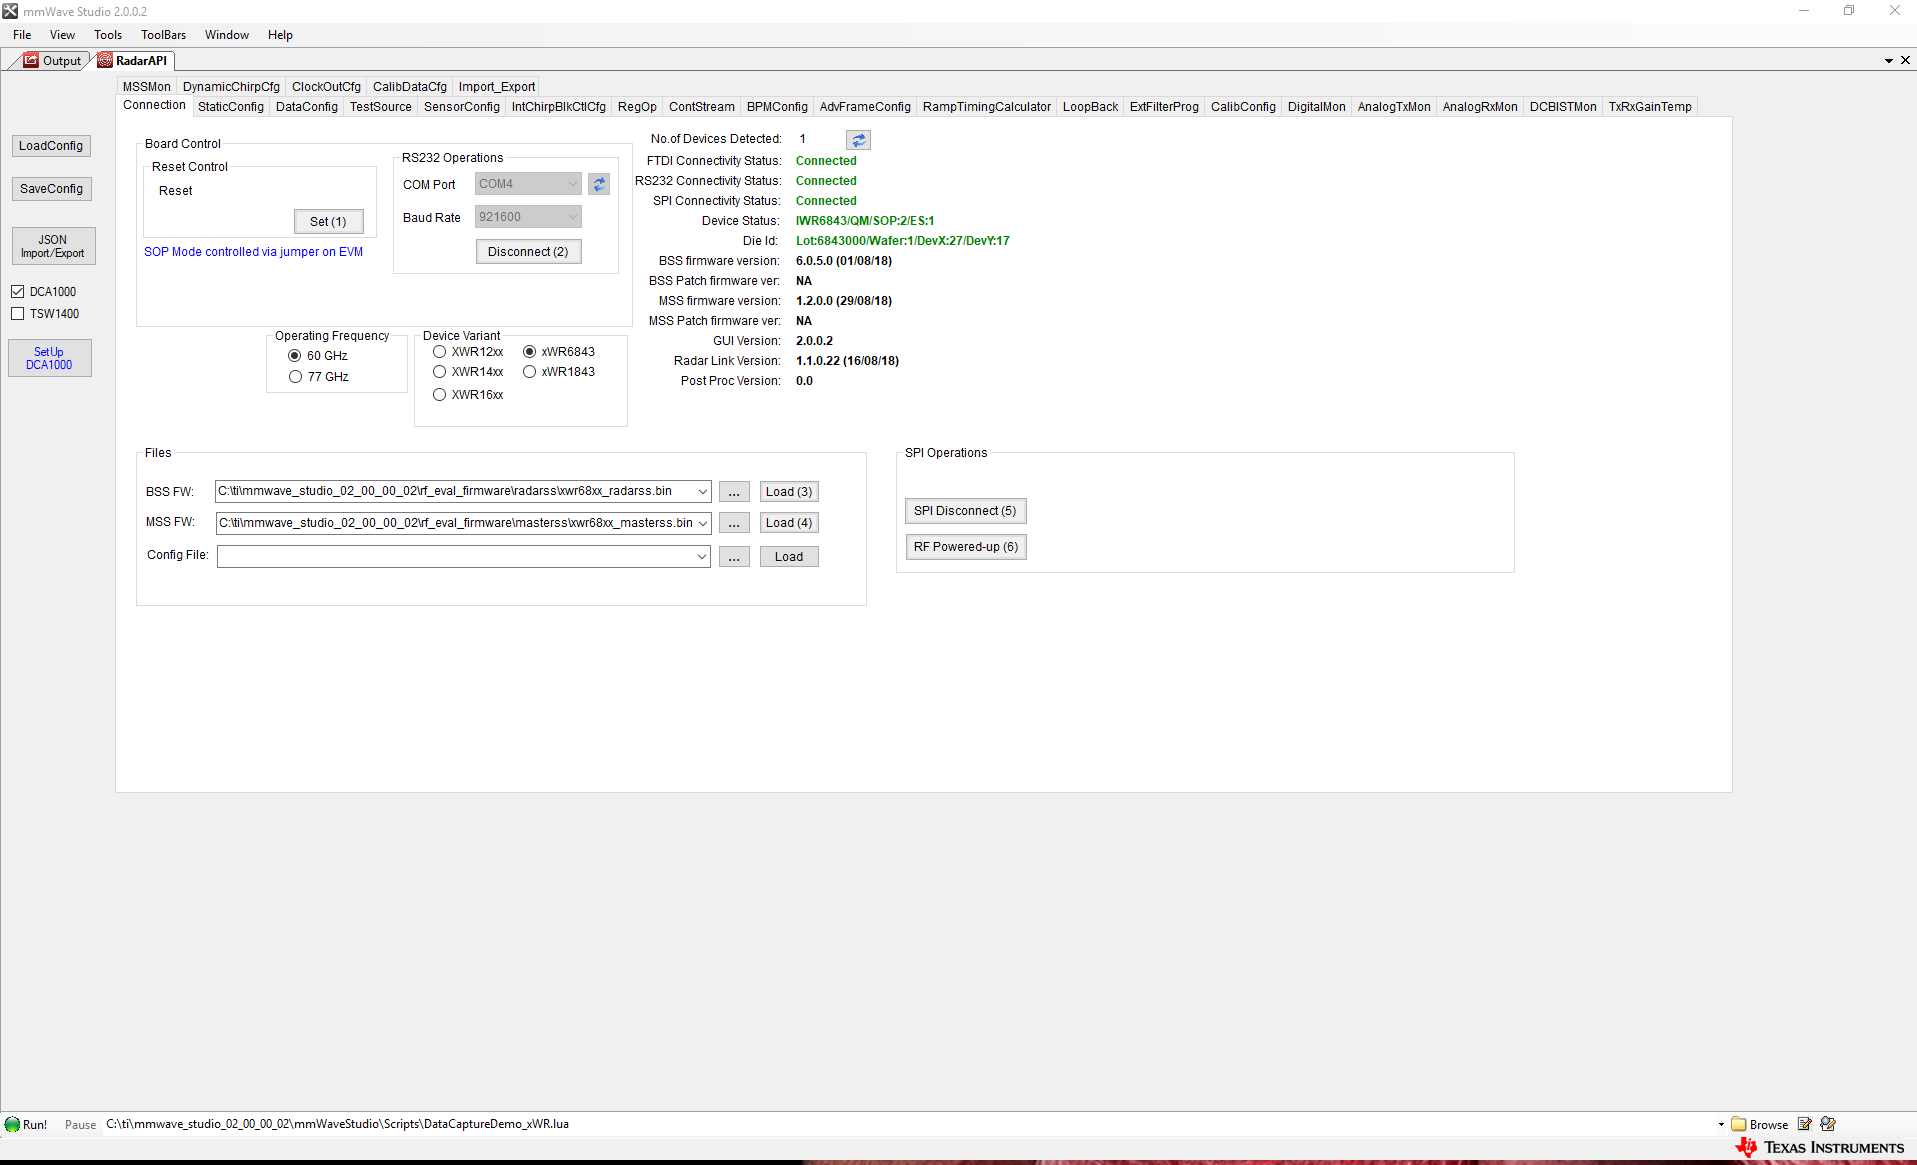This screenshot has height=1165, width=1917.
Task: Open the Baud Rate dropdown
Action: 528,217
